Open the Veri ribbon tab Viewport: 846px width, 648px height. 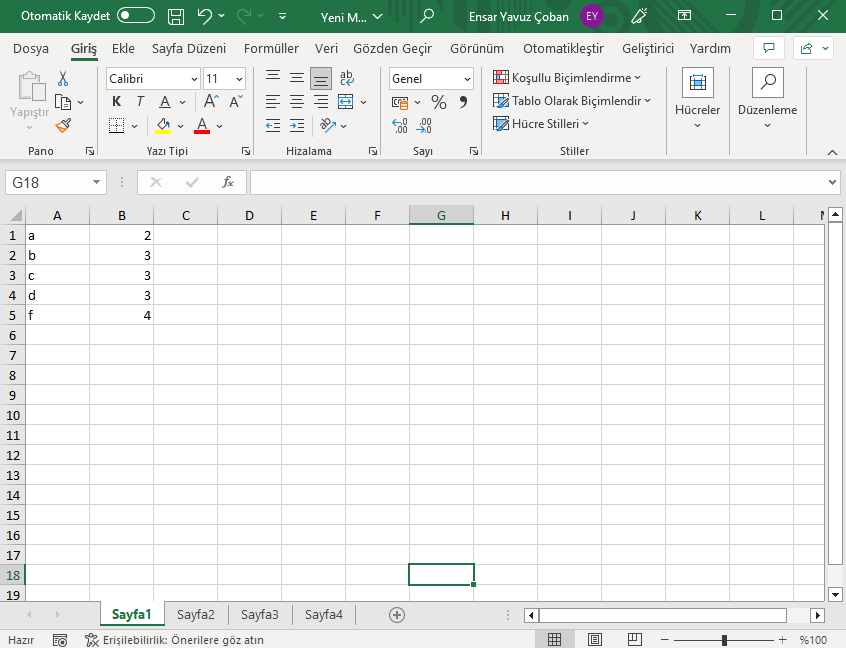coord(326,49)
